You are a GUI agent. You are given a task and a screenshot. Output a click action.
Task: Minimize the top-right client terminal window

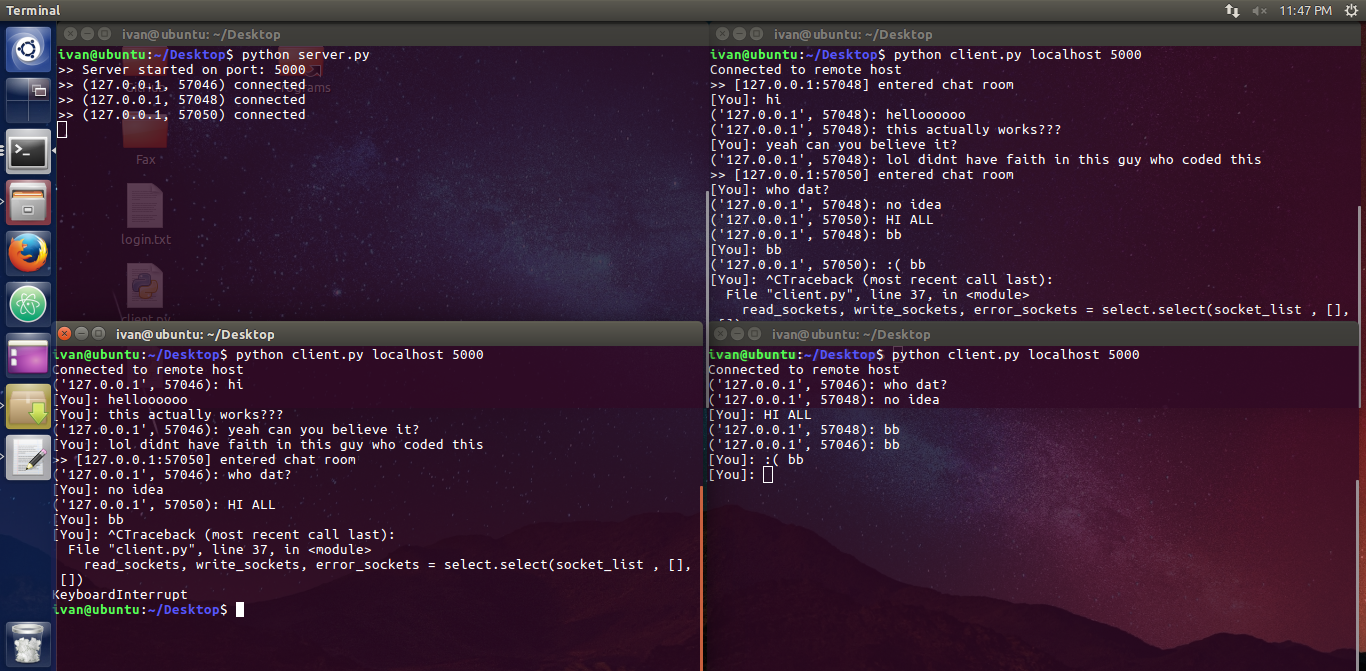coord(739,34)
